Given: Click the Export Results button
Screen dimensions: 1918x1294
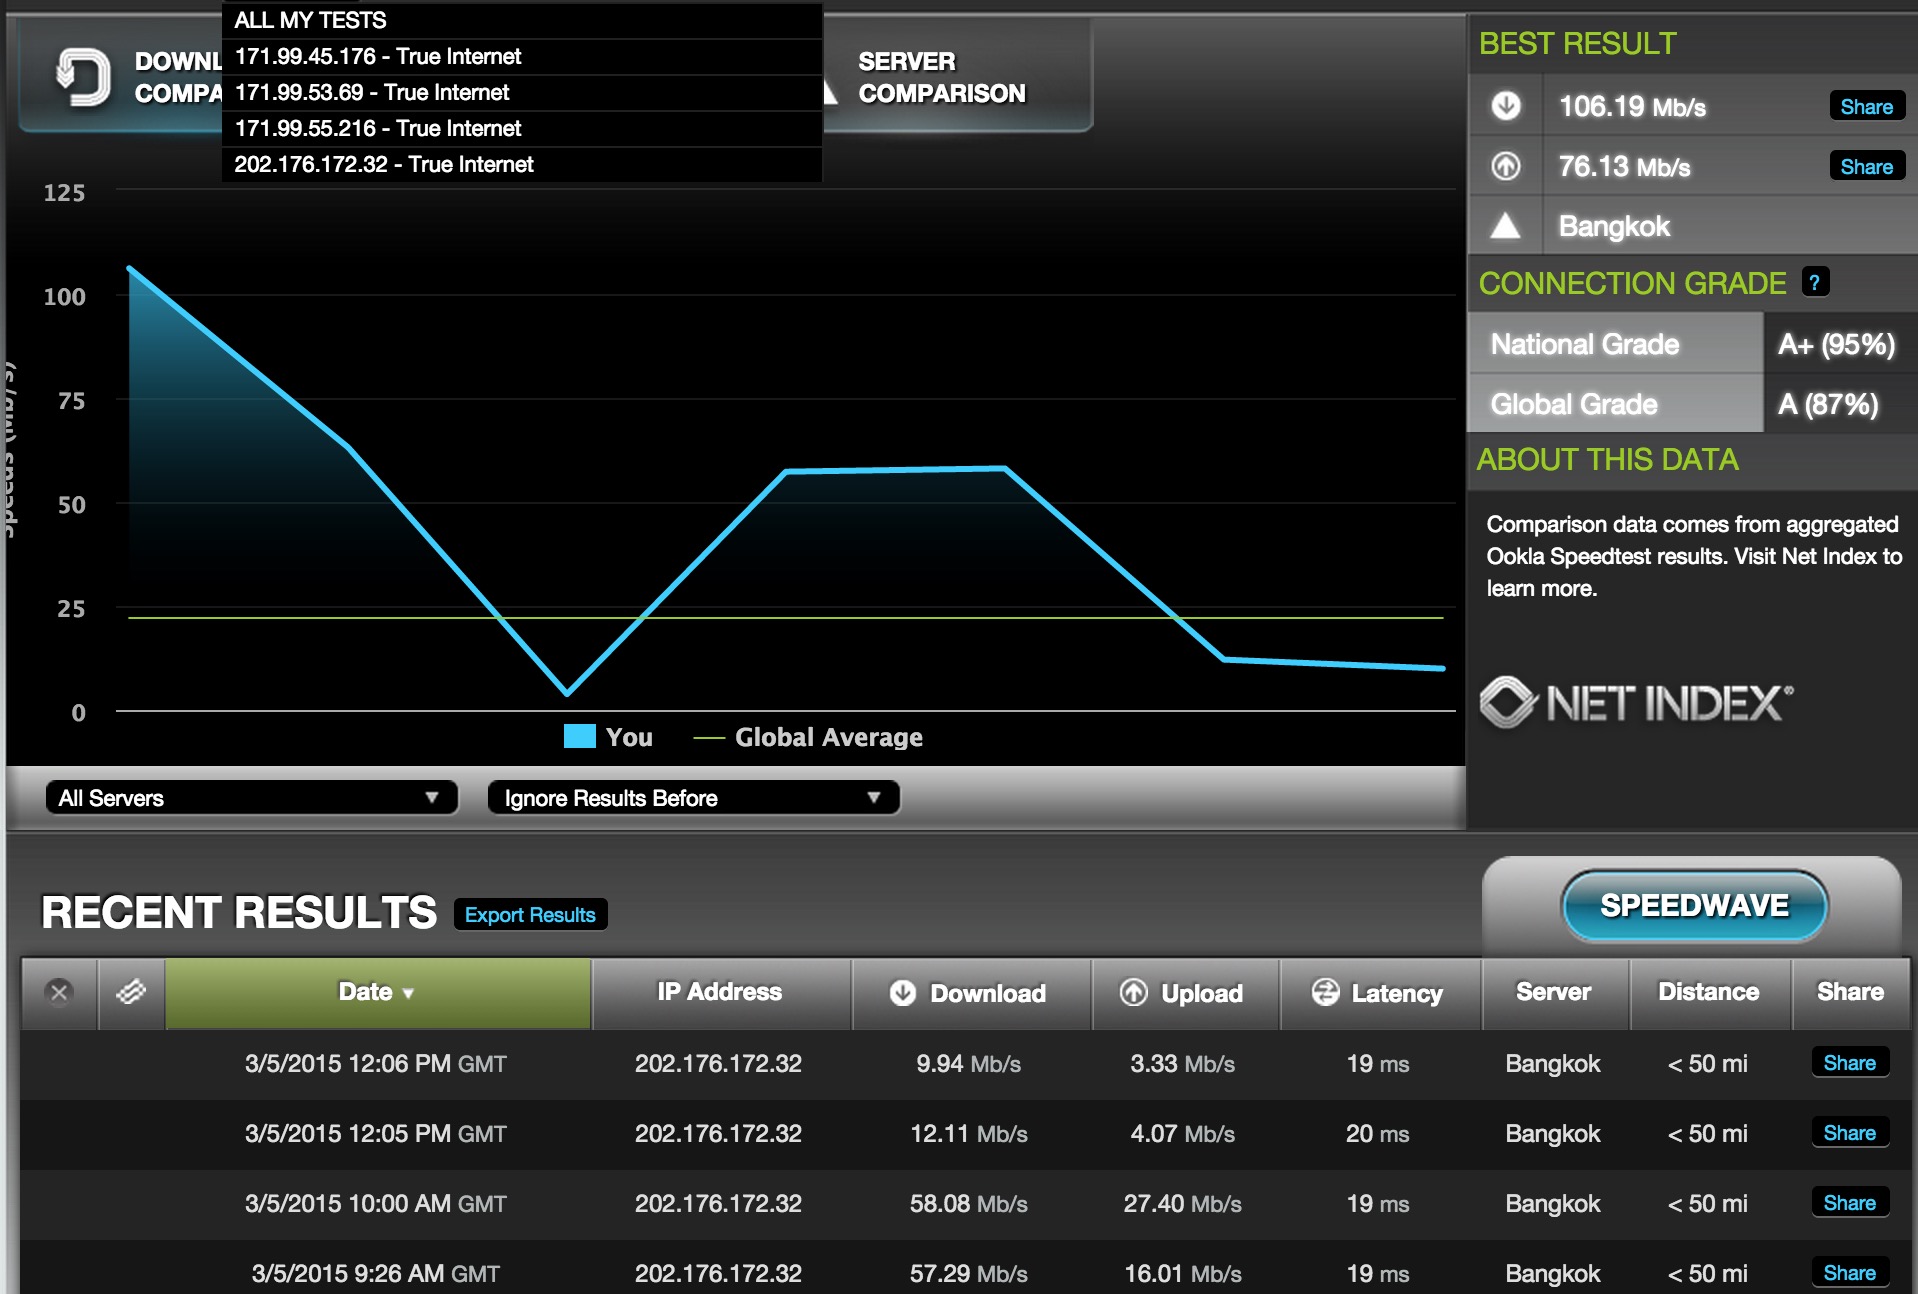Looking at the screenshot, I should 530,915.
